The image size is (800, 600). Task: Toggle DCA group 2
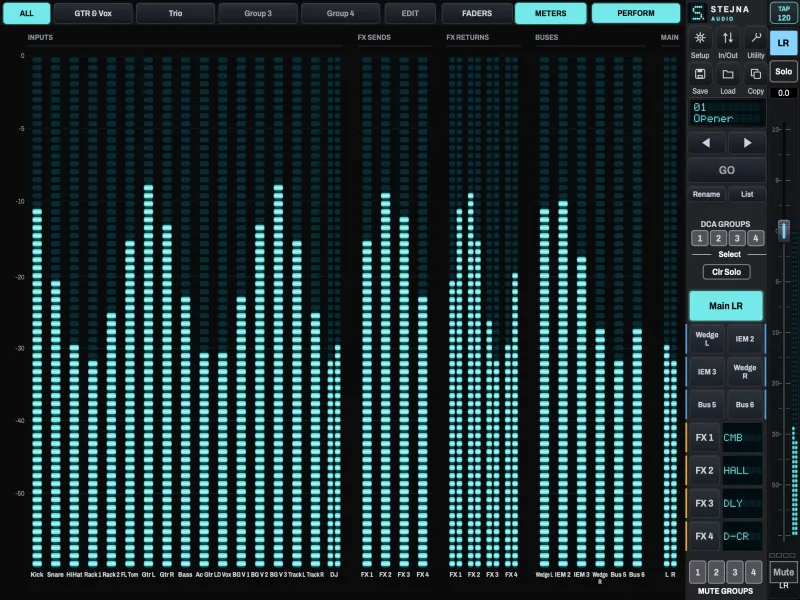pos(718,238)
